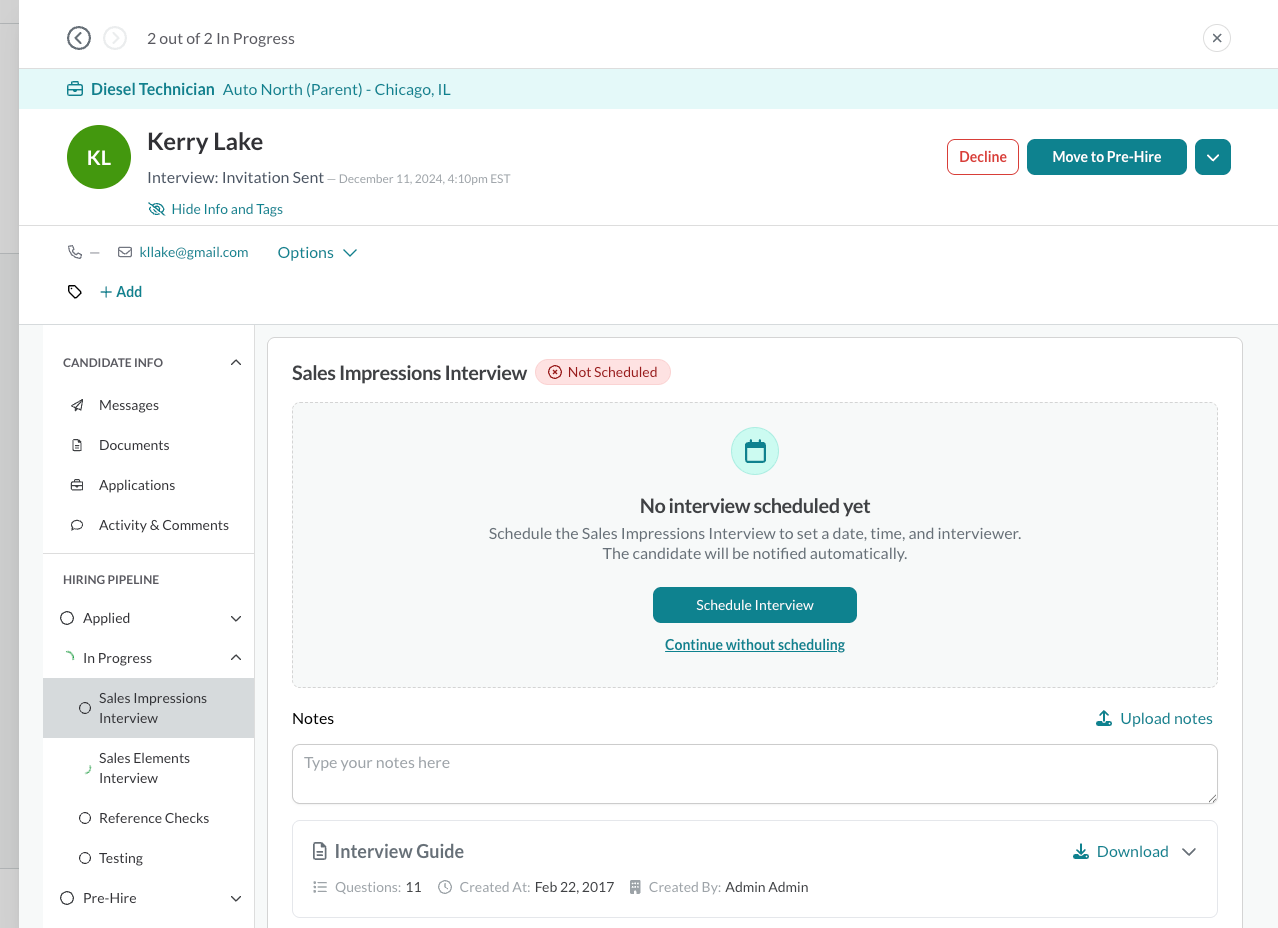Click '2 out of 2 In Progress' counter
Viewport: 1278px width, 928px height.
pos(221,38)
